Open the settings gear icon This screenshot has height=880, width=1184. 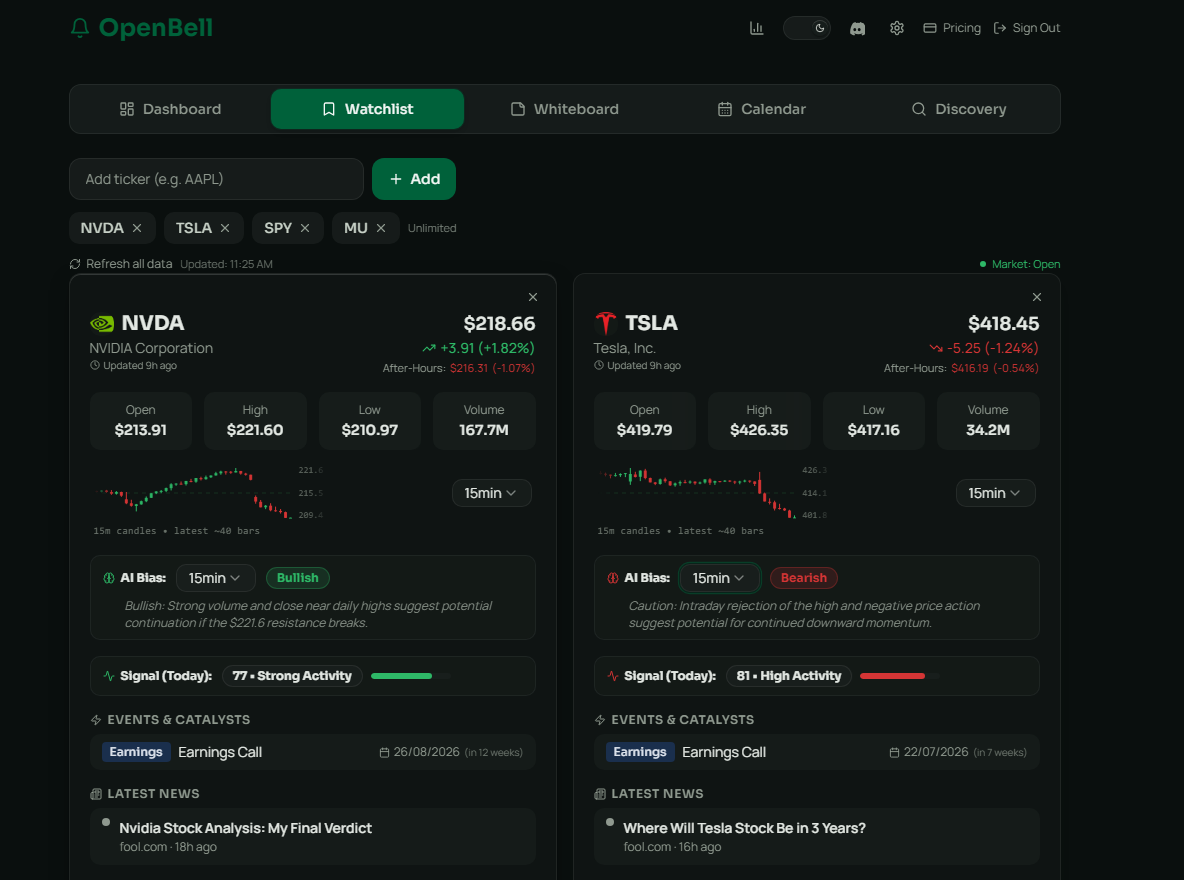(896, 28)
